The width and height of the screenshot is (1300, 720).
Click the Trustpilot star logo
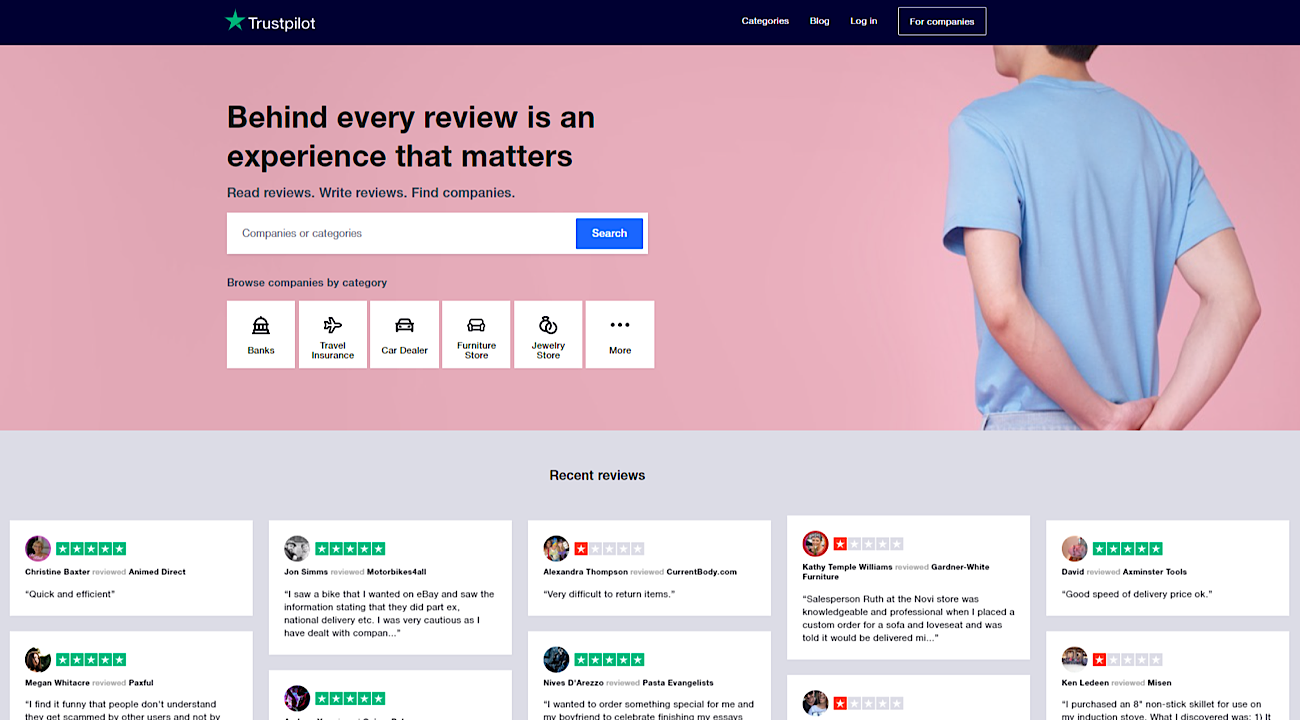click(x=235, y=21)
